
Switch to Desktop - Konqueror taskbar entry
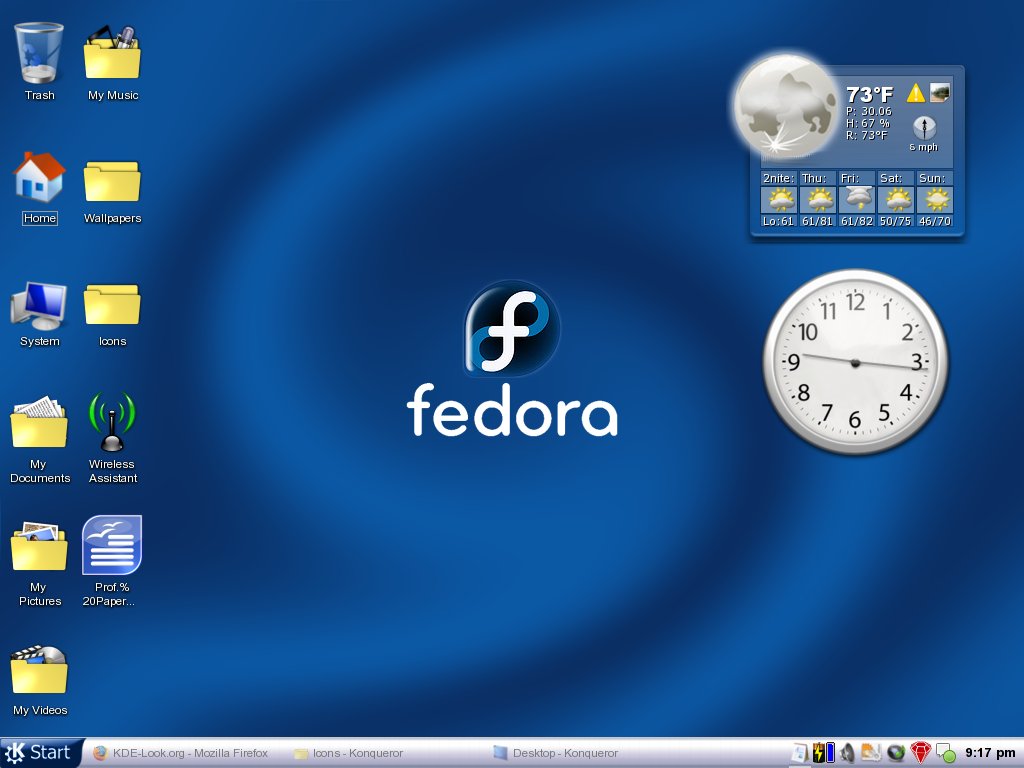[x=556, y=753]
